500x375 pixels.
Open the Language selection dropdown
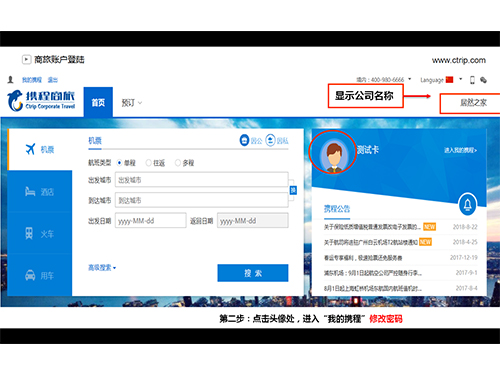click(x=441, y=80)
